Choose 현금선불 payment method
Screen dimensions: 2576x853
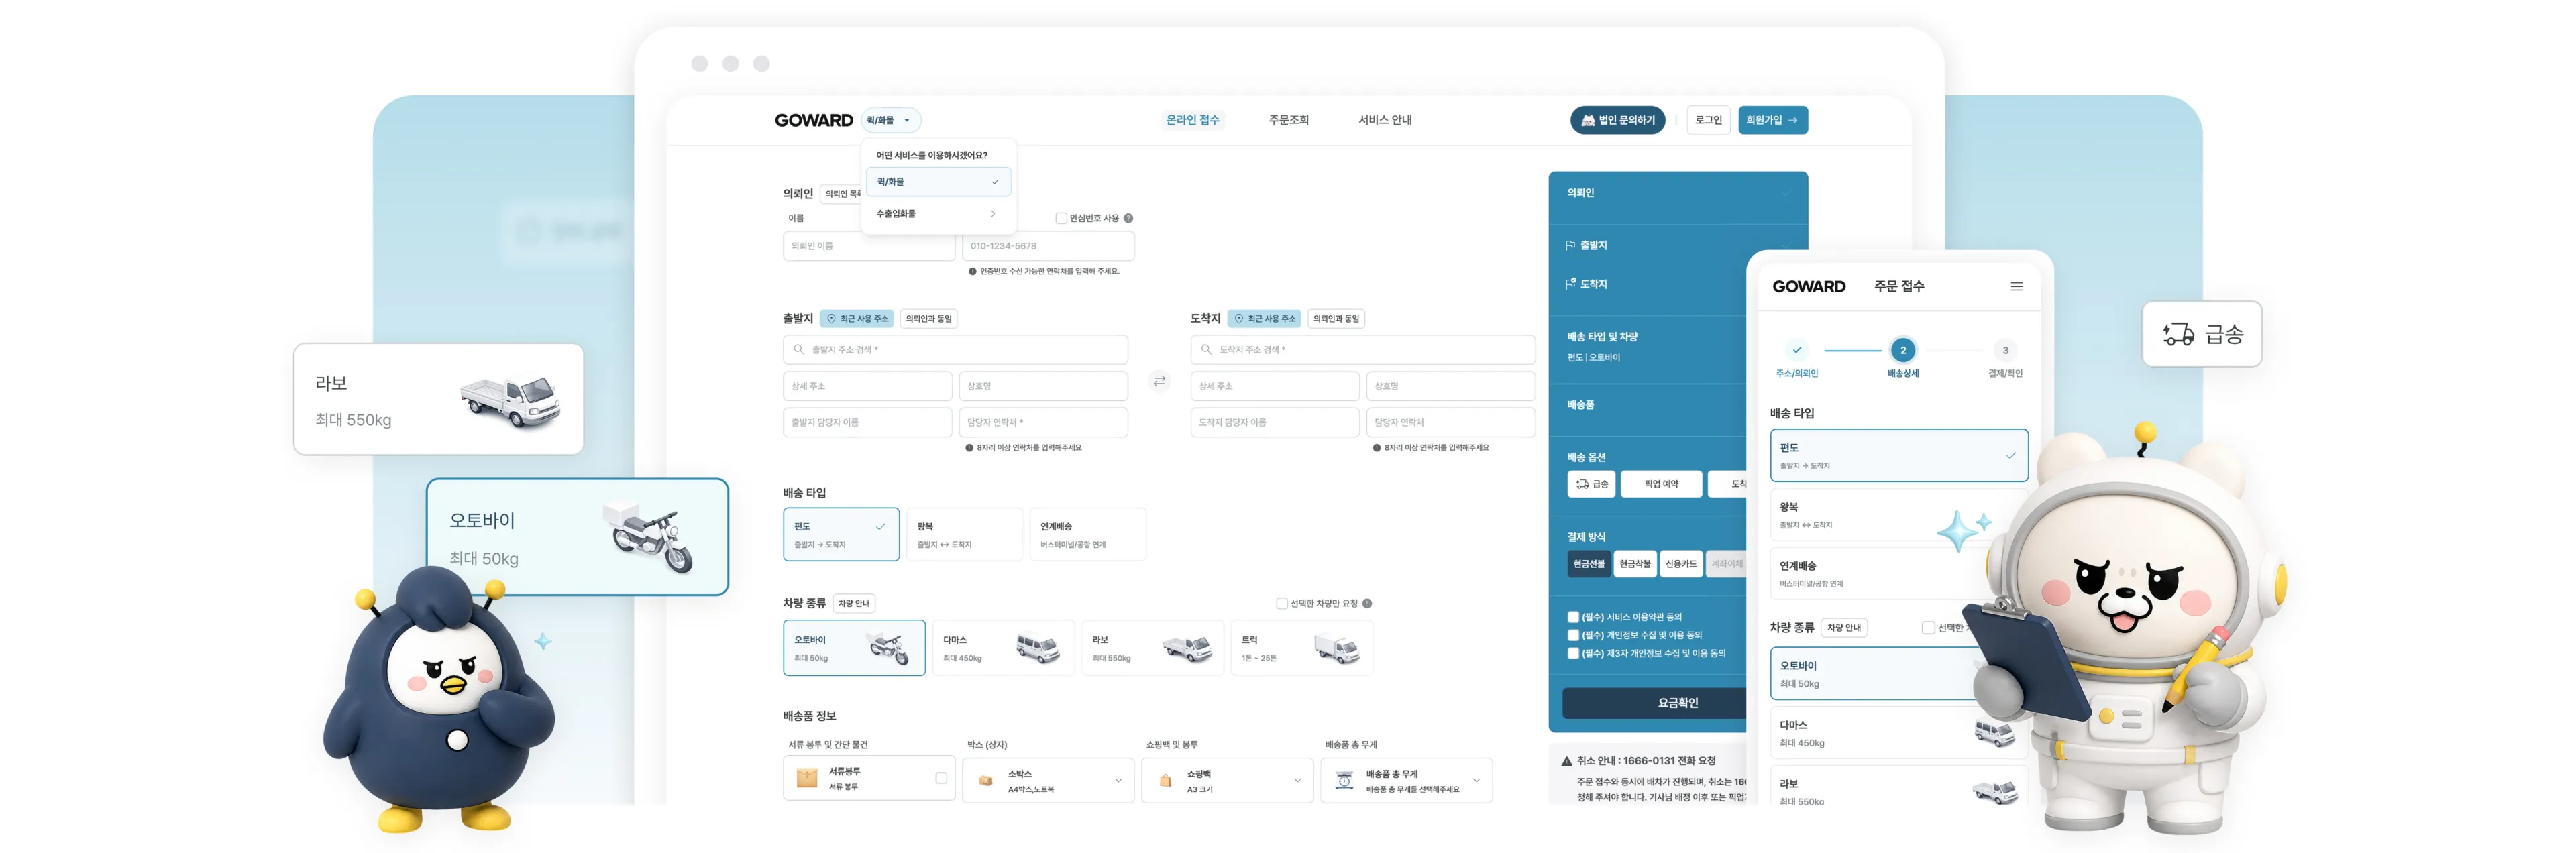click(1588, 565)
